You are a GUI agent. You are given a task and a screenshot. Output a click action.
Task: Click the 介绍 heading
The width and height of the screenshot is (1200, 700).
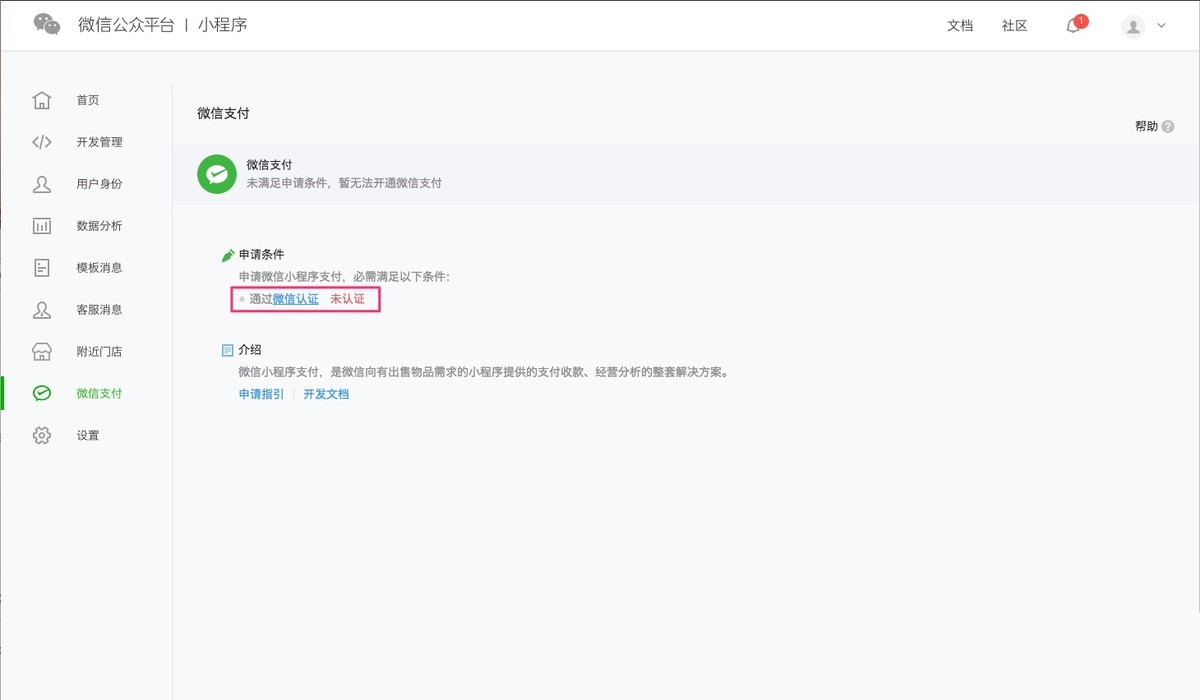250,351
